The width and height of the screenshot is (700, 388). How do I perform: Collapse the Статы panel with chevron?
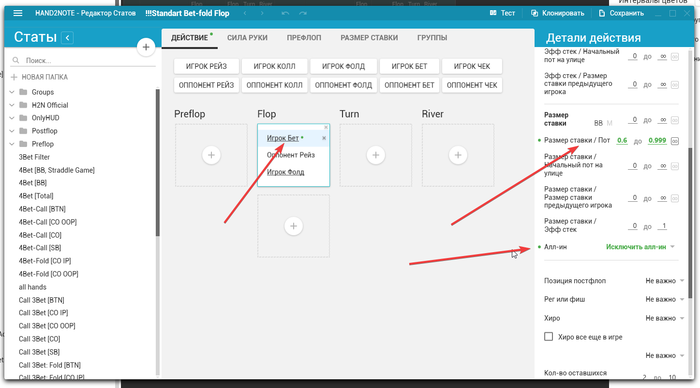point(67,38)
